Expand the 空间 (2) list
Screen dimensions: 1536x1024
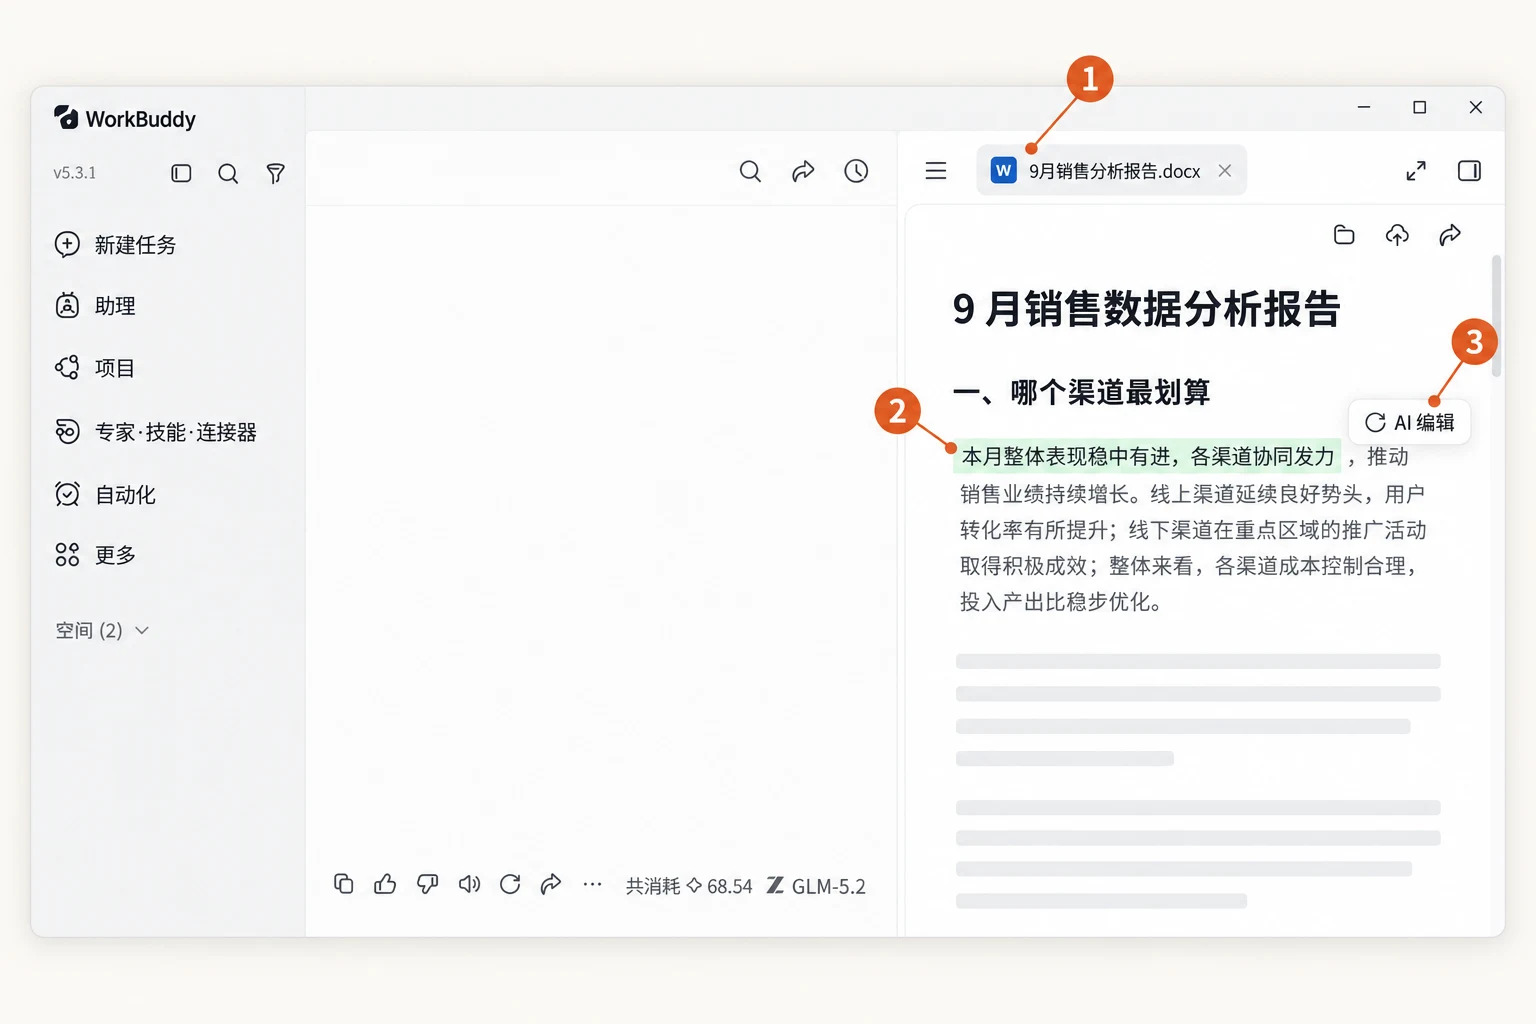point(102,630)
